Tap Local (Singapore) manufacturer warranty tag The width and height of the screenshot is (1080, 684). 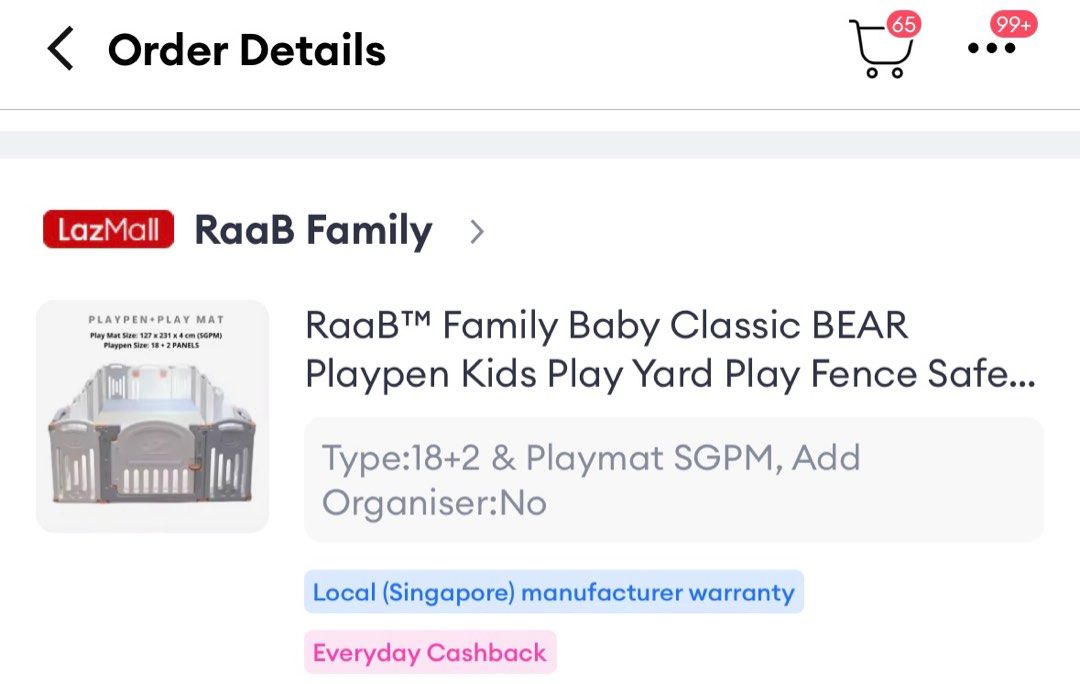coord(554,592)
